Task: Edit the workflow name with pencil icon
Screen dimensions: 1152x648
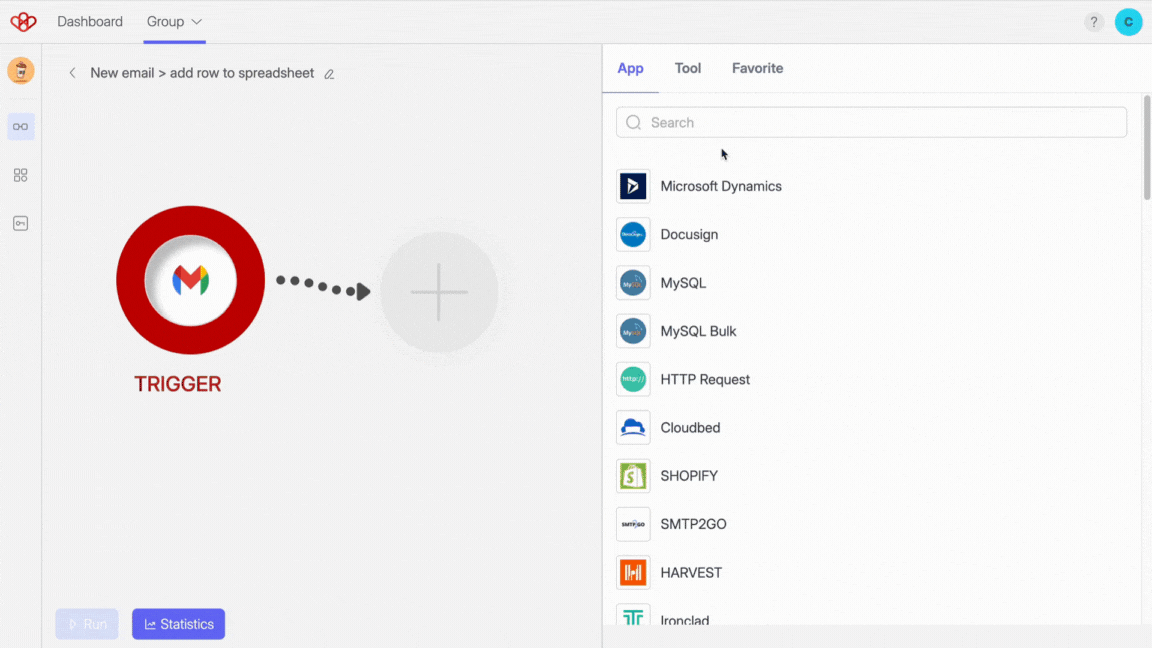Action: click(x=329, y=73)
